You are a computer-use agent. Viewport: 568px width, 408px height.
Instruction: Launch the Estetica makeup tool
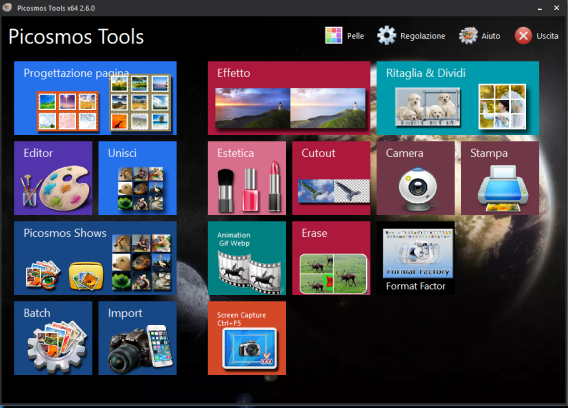[x=247, y=178]
